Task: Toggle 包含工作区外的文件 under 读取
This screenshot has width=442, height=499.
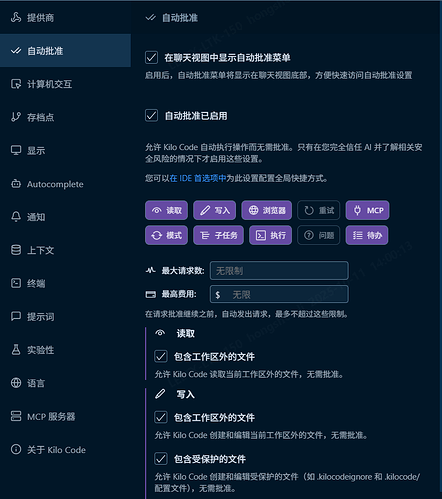Action: tap(161, 356)
